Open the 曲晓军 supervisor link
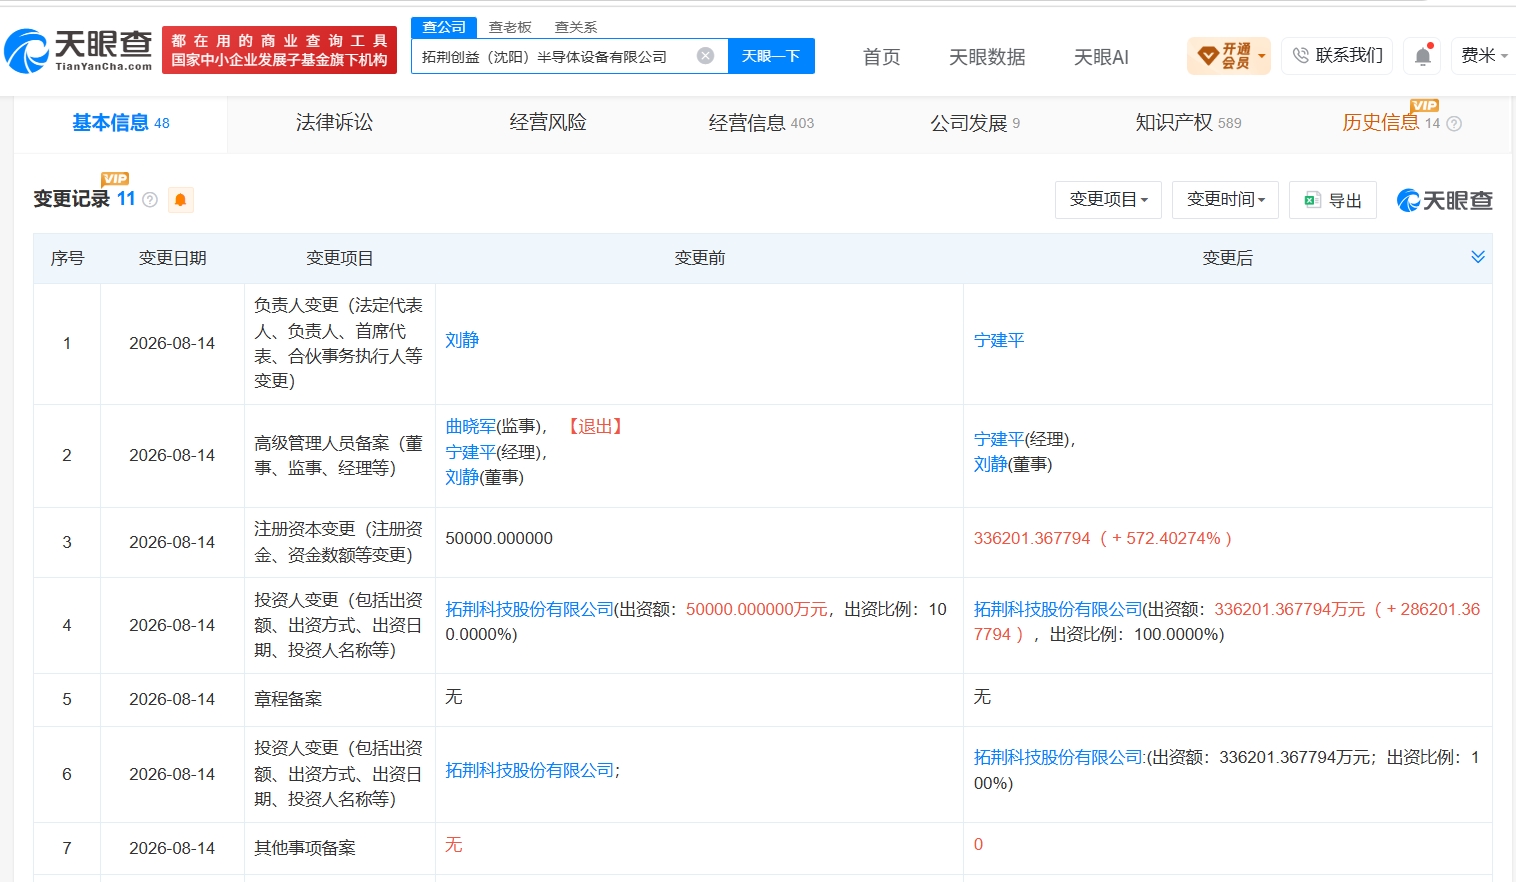This screenshot has height=882, width=1516. (470, 426)
